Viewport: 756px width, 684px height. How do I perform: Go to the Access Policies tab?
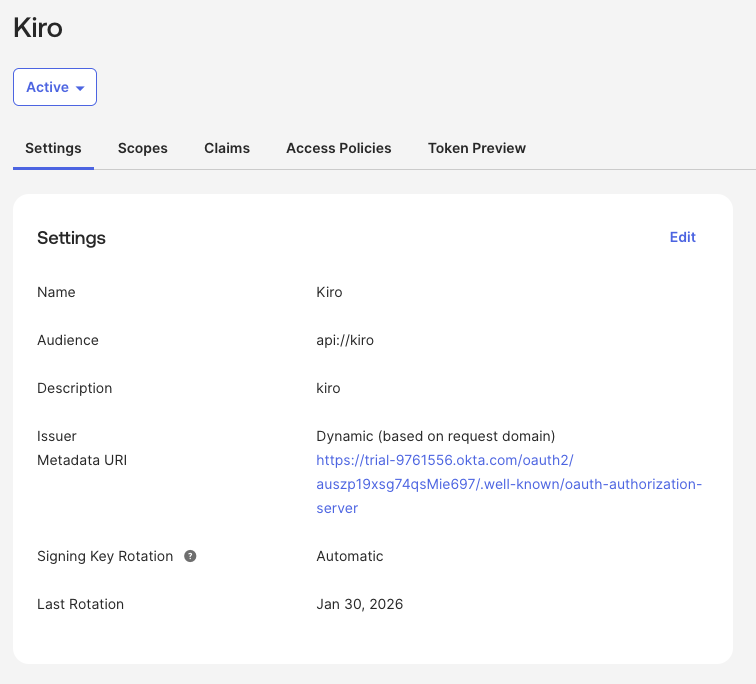point(339,148)
